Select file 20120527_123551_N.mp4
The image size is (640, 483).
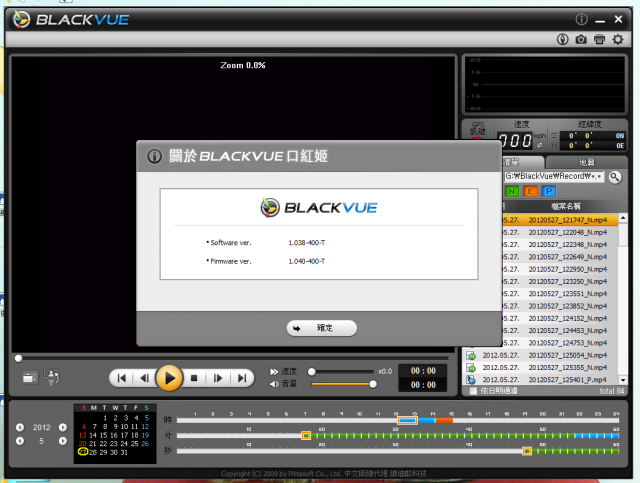560,294
